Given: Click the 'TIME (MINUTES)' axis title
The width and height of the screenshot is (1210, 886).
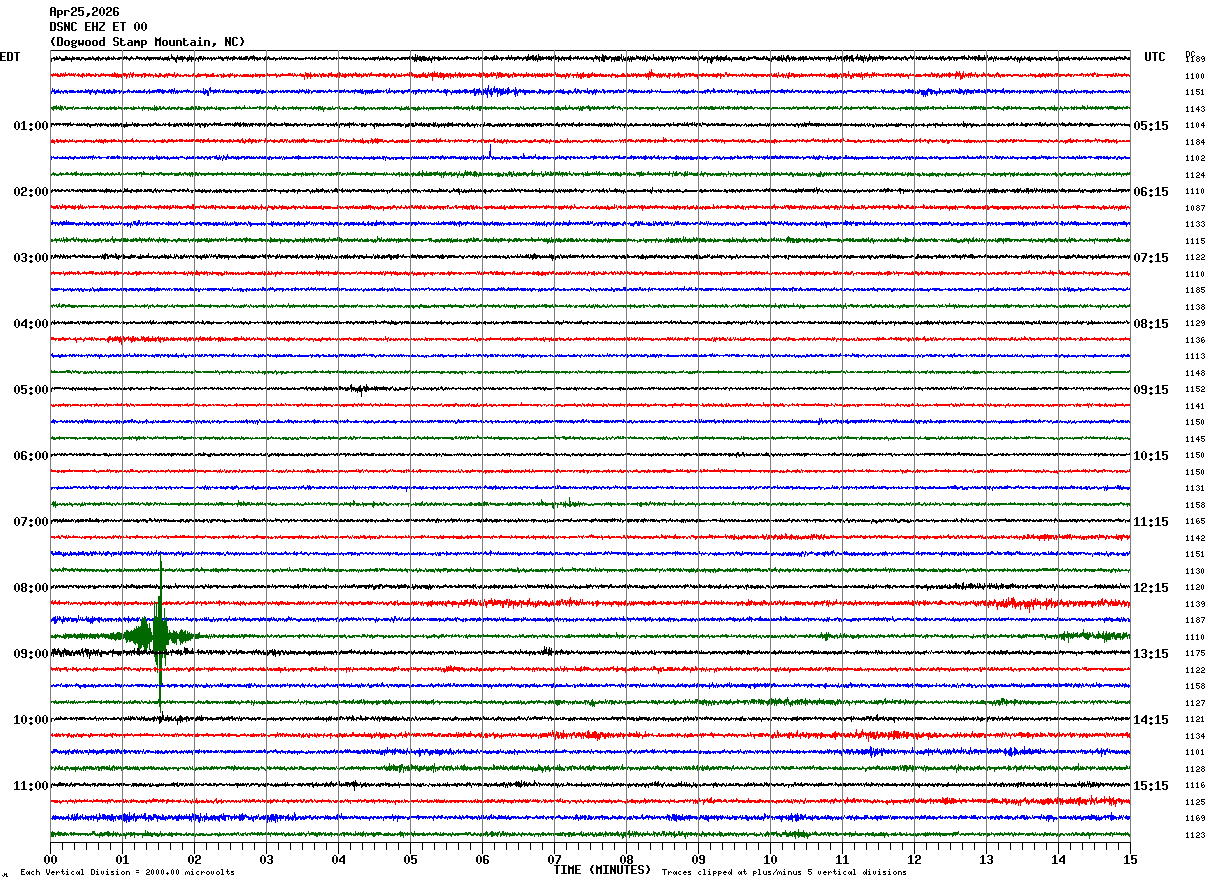Looking at the screenshot, I should (602, 870).
